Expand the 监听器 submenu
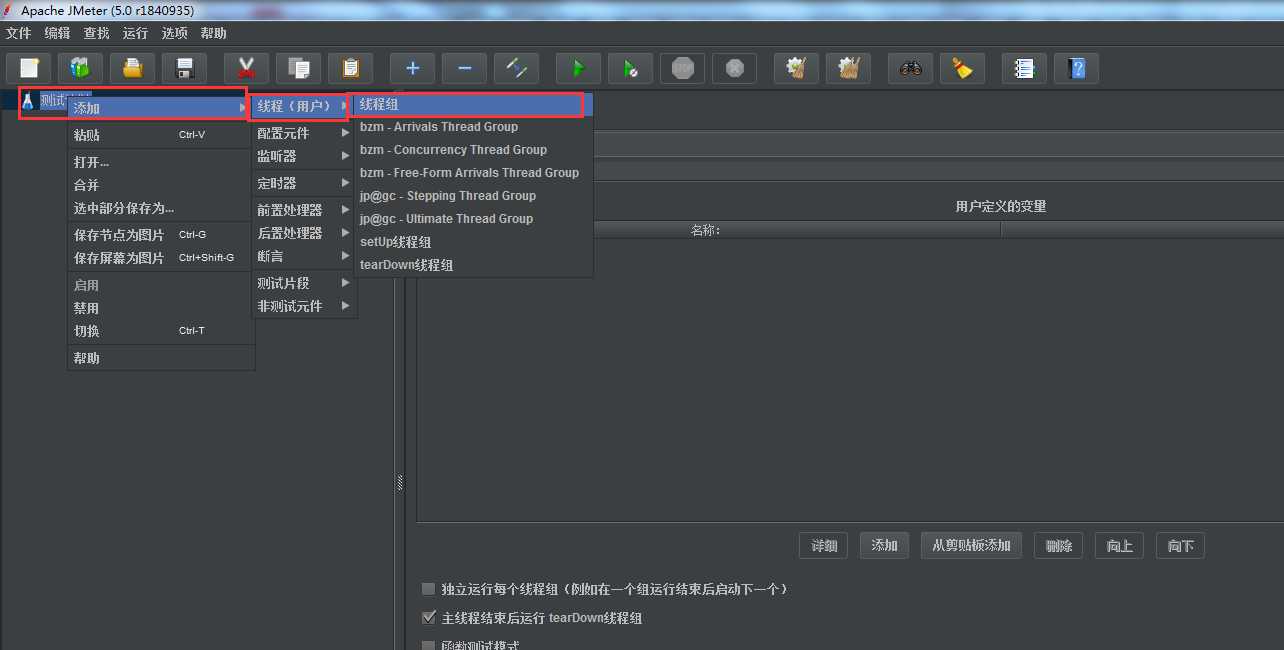 tap(304, 156)
